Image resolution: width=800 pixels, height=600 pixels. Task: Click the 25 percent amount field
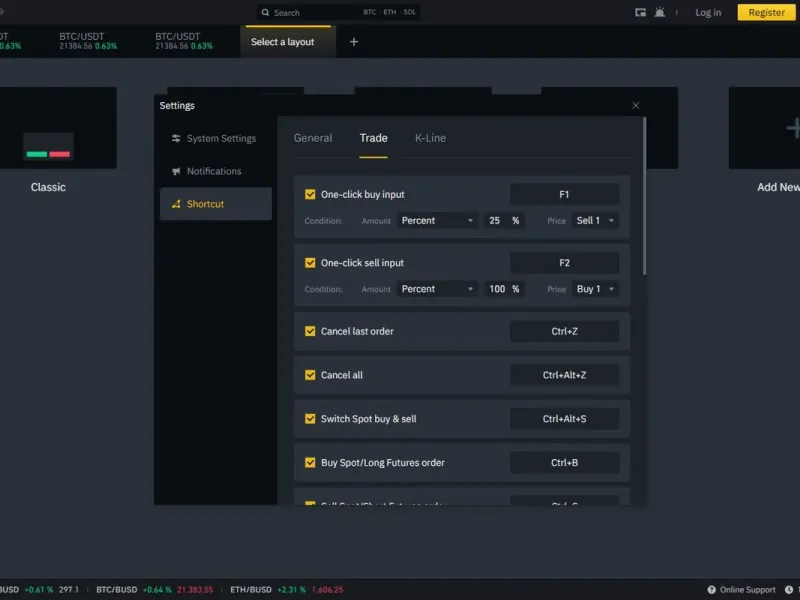(x=504, y=220)
